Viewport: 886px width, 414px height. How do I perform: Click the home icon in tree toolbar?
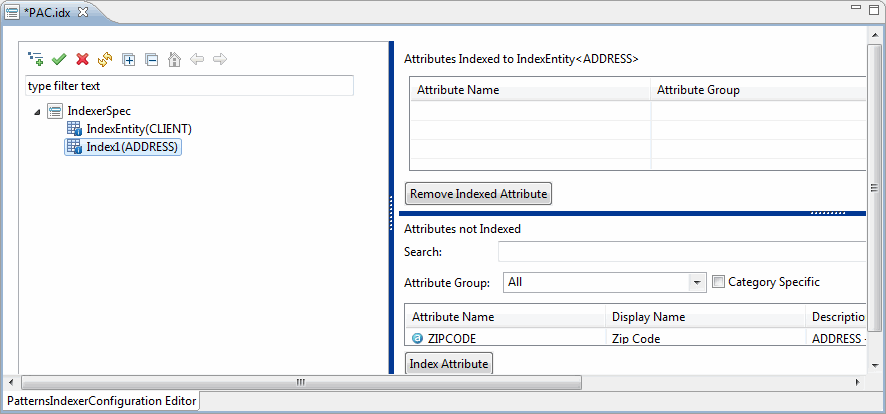pyautogui.click(x=175, y=59)
